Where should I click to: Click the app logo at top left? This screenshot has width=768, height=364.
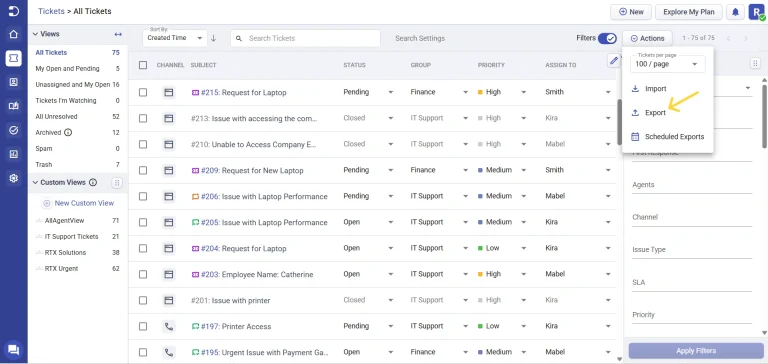click(x=14, y=11)
